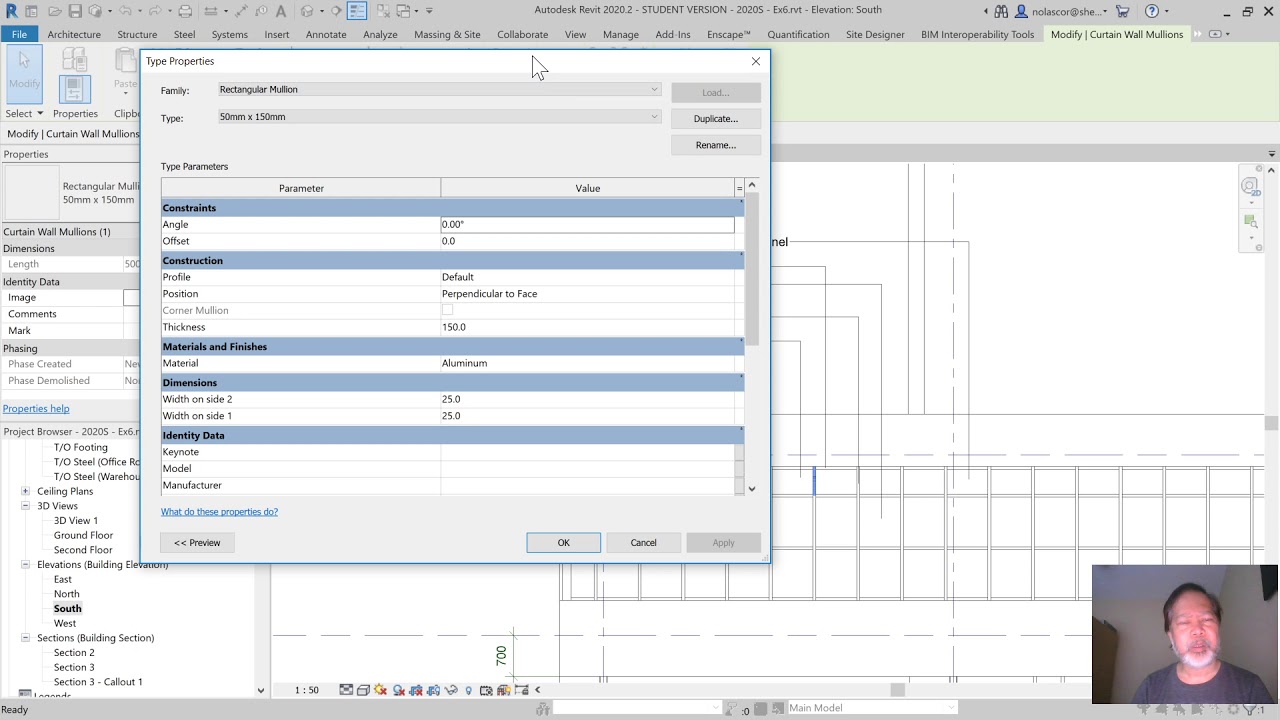Switch to the Manage ribbon tab
The image size is (1280, 720).
click(x=620, y=34)
